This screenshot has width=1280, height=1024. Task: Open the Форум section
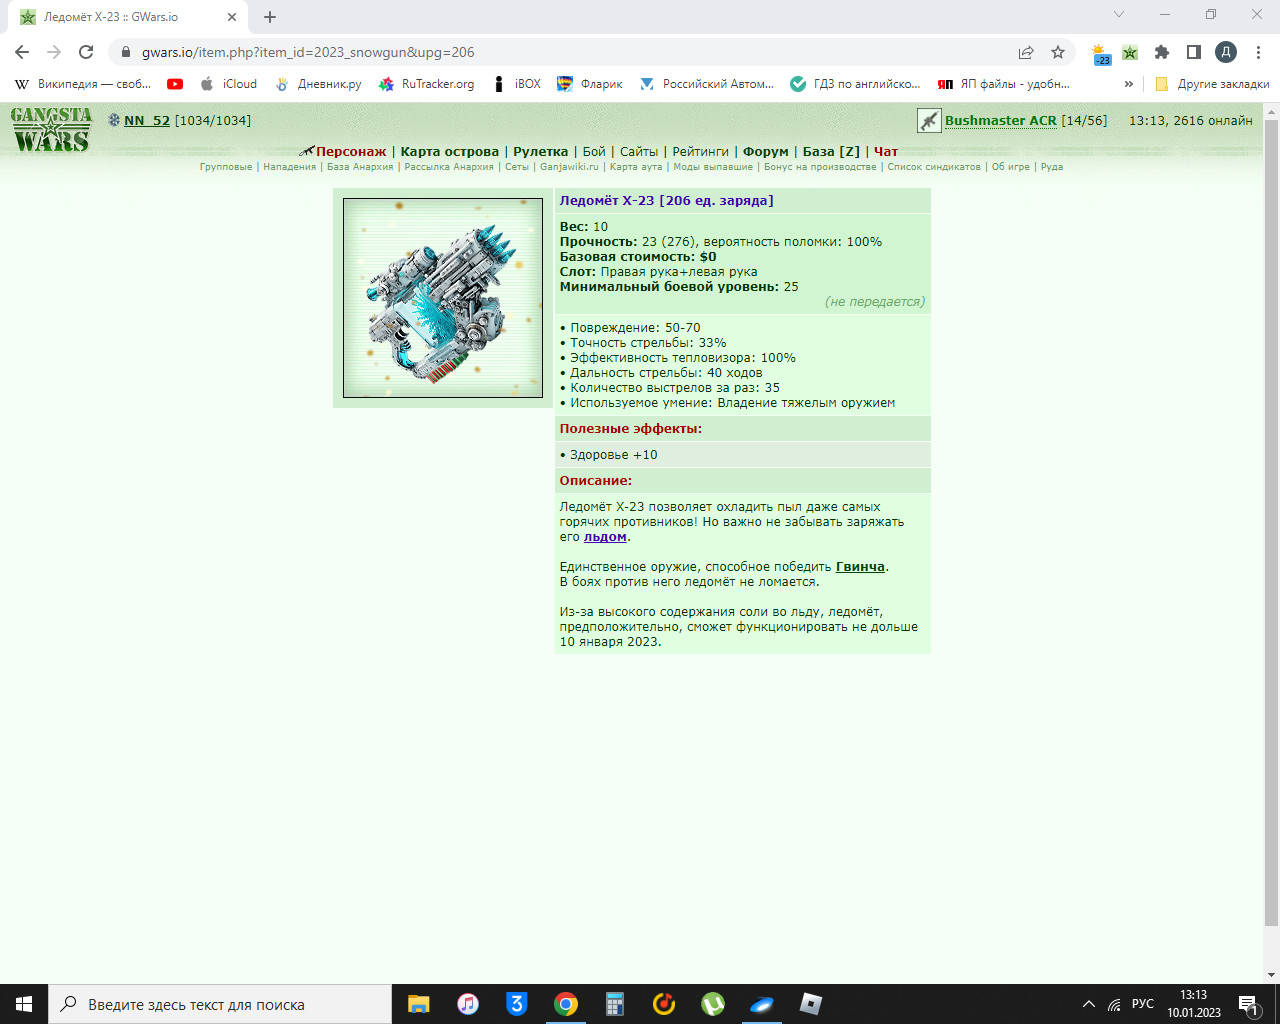pos(766,152)
